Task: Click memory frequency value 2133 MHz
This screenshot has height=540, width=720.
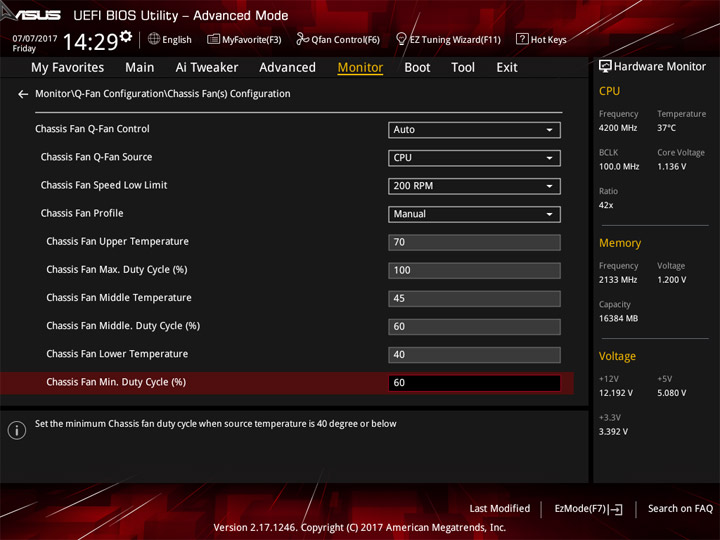Action: pos(618,280)
